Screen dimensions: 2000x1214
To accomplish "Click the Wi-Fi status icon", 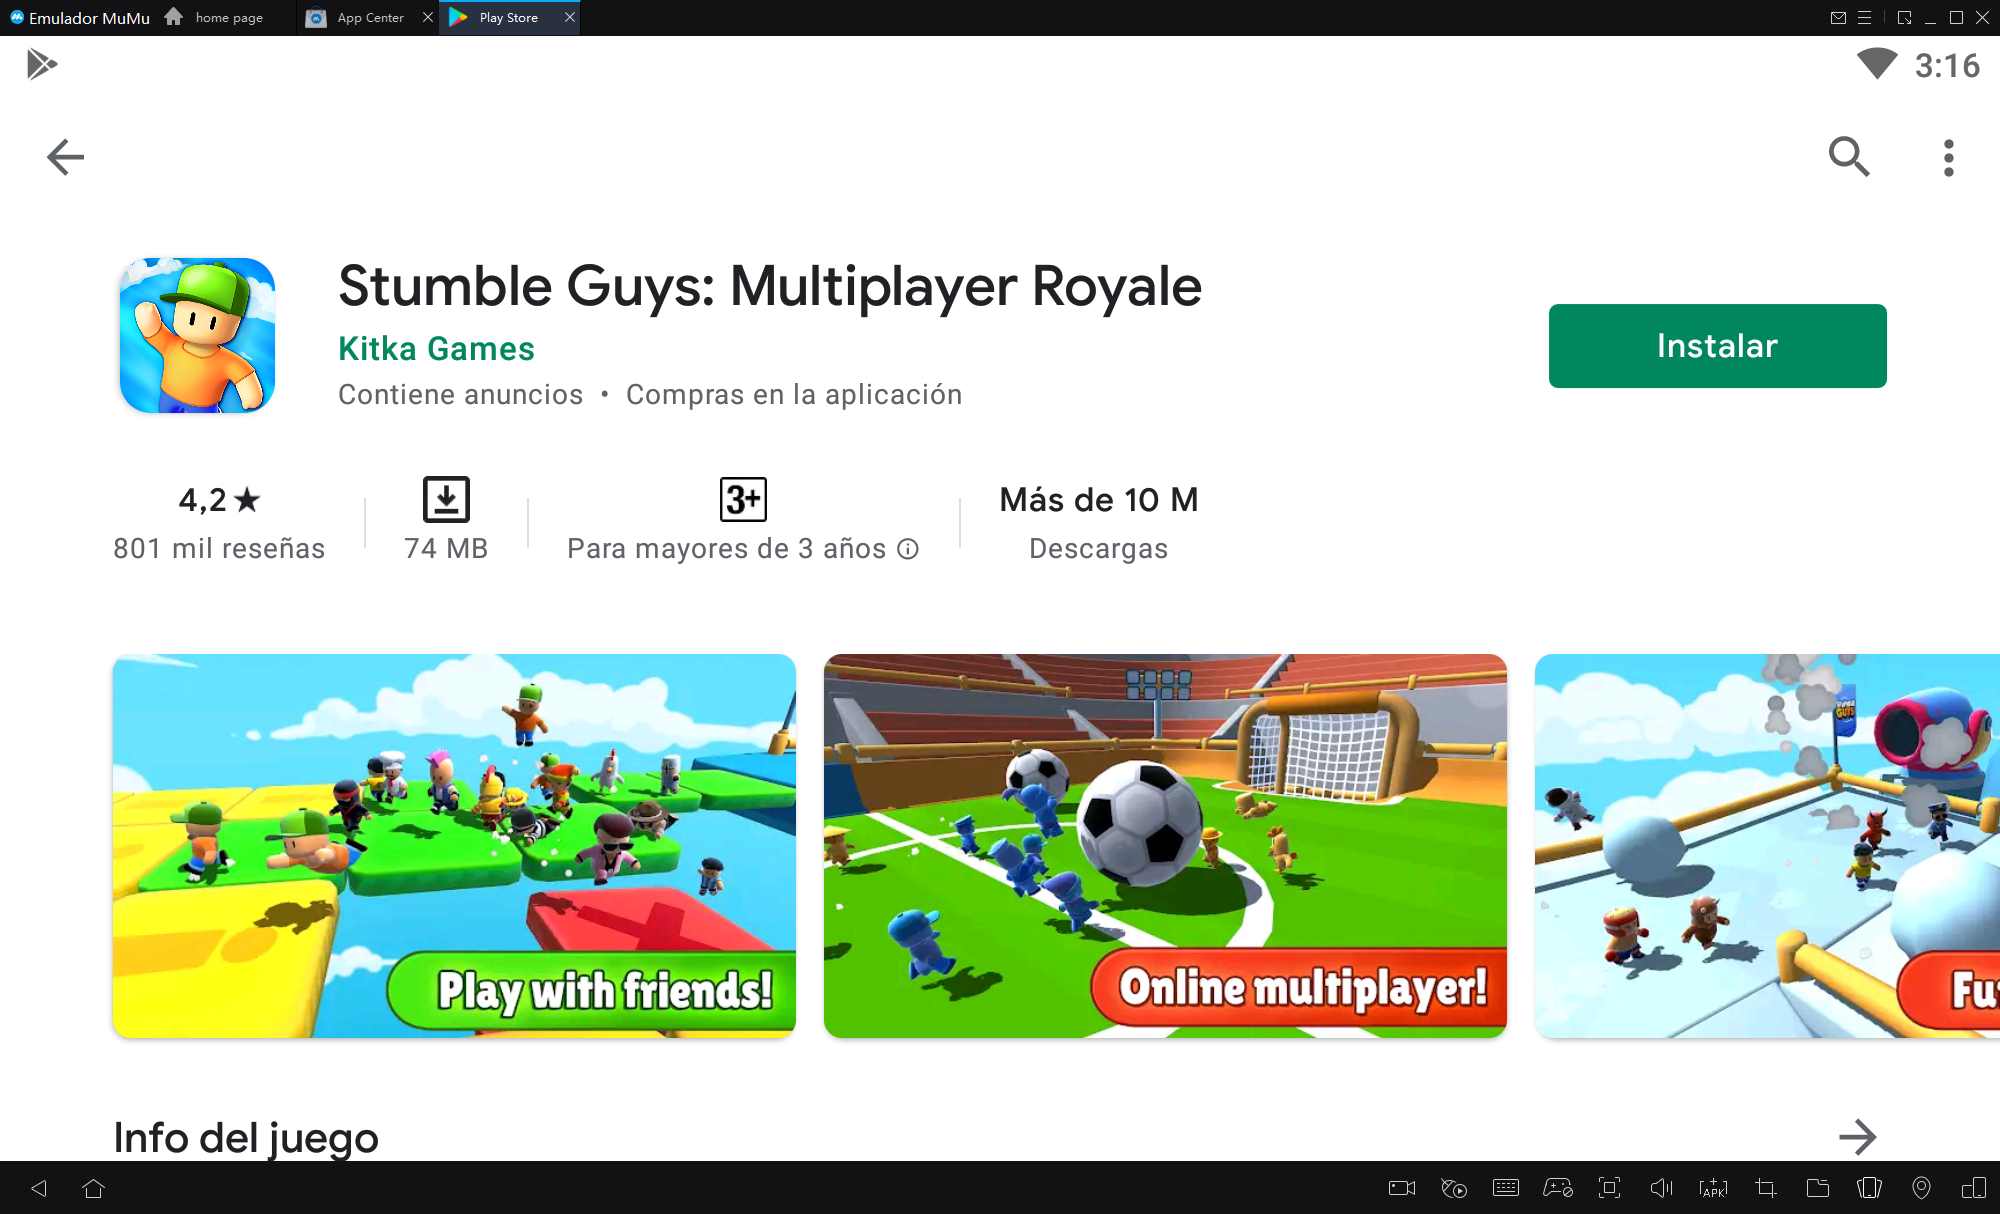I will (x=1877, y=64).
